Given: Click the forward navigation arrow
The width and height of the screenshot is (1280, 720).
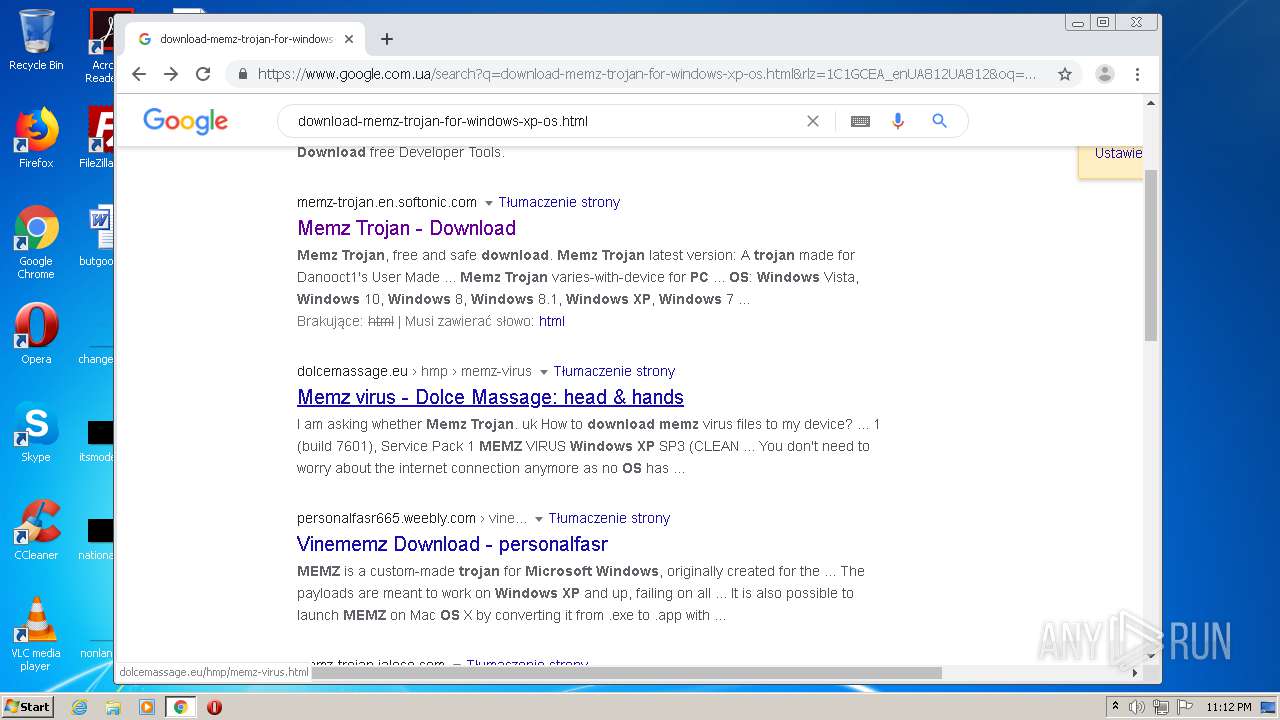Looking at the screenshot, I should tap(171, 74).
